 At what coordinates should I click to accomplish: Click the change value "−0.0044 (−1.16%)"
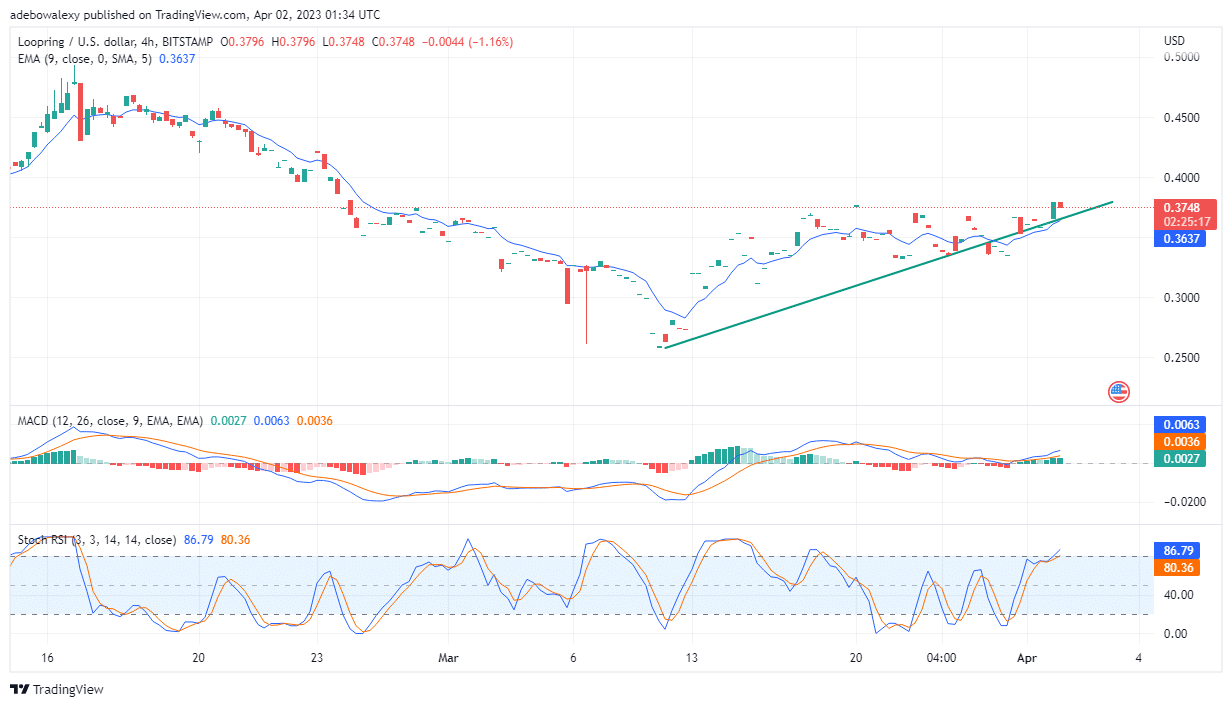(467, 41)
